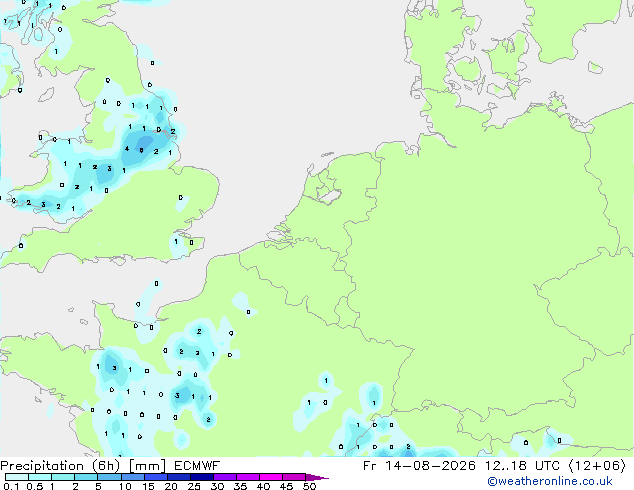Image resolution: width=634 pixels, height=490 pixels.
Task: Select the 35–40 mm legend color swatch
Action: coord(248,477)
